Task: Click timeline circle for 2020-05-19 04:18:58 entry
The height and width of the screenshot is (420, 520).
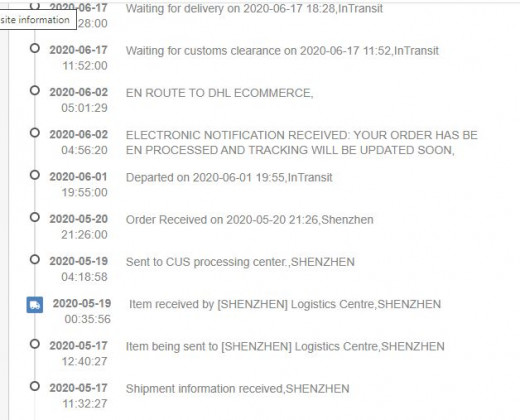Action: click(x=35, y=259)
